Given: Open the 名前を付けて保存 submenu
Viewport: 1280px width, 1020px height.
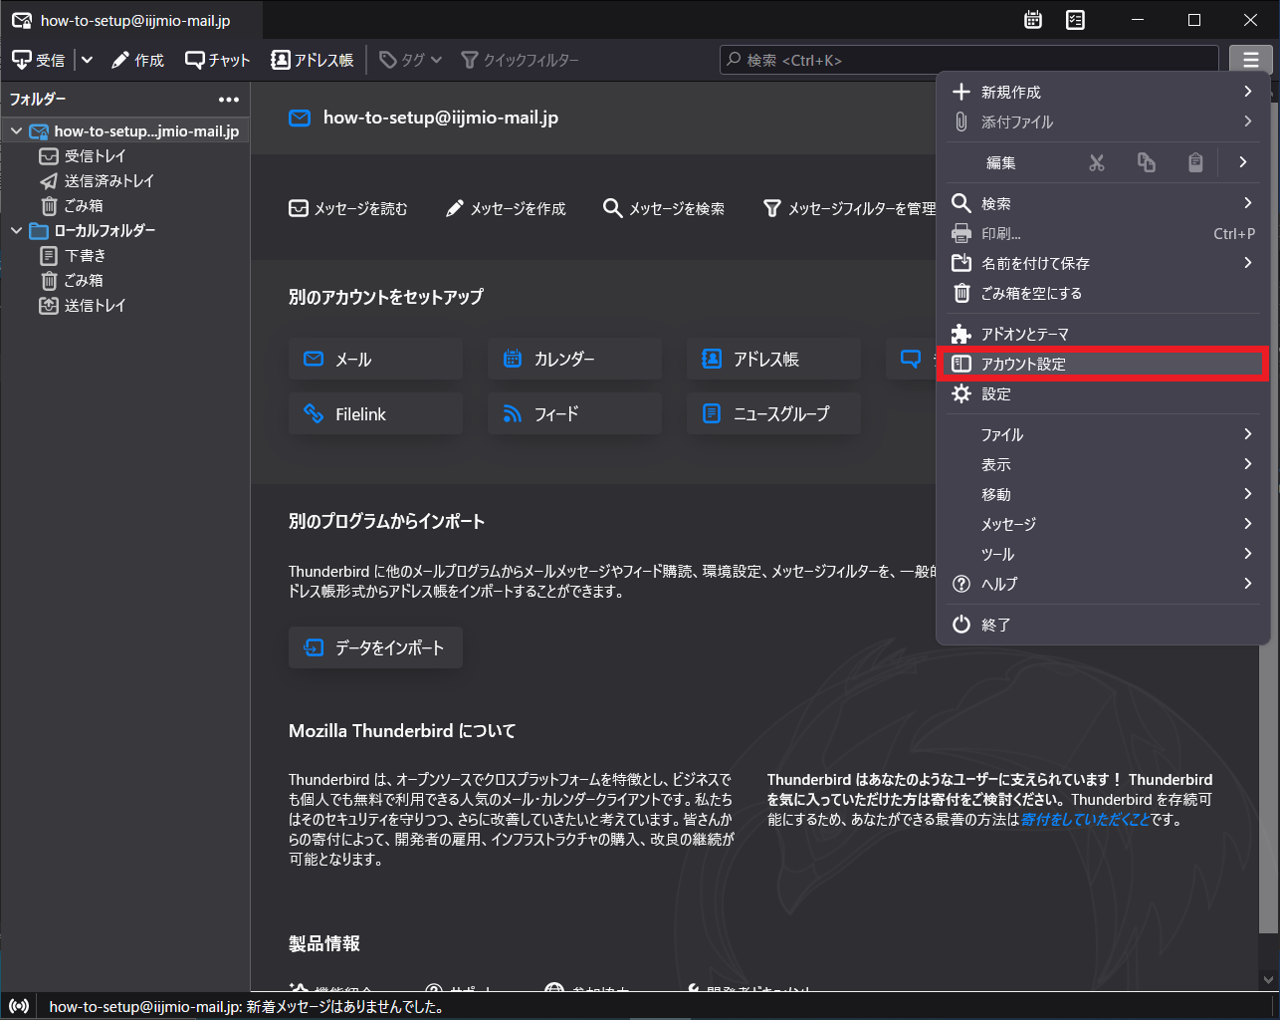Looking at the screenshot, I should (1103, 263).
